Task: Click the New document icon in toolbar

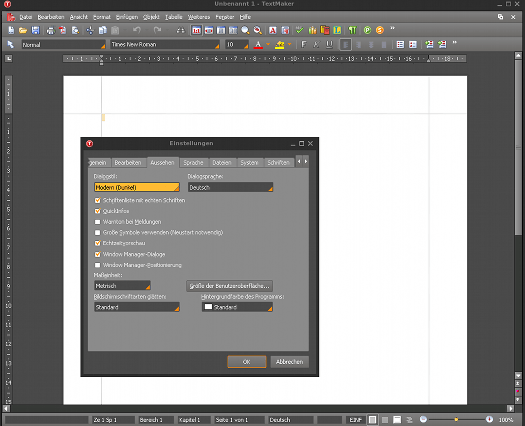Action: [x=11, y=30]
